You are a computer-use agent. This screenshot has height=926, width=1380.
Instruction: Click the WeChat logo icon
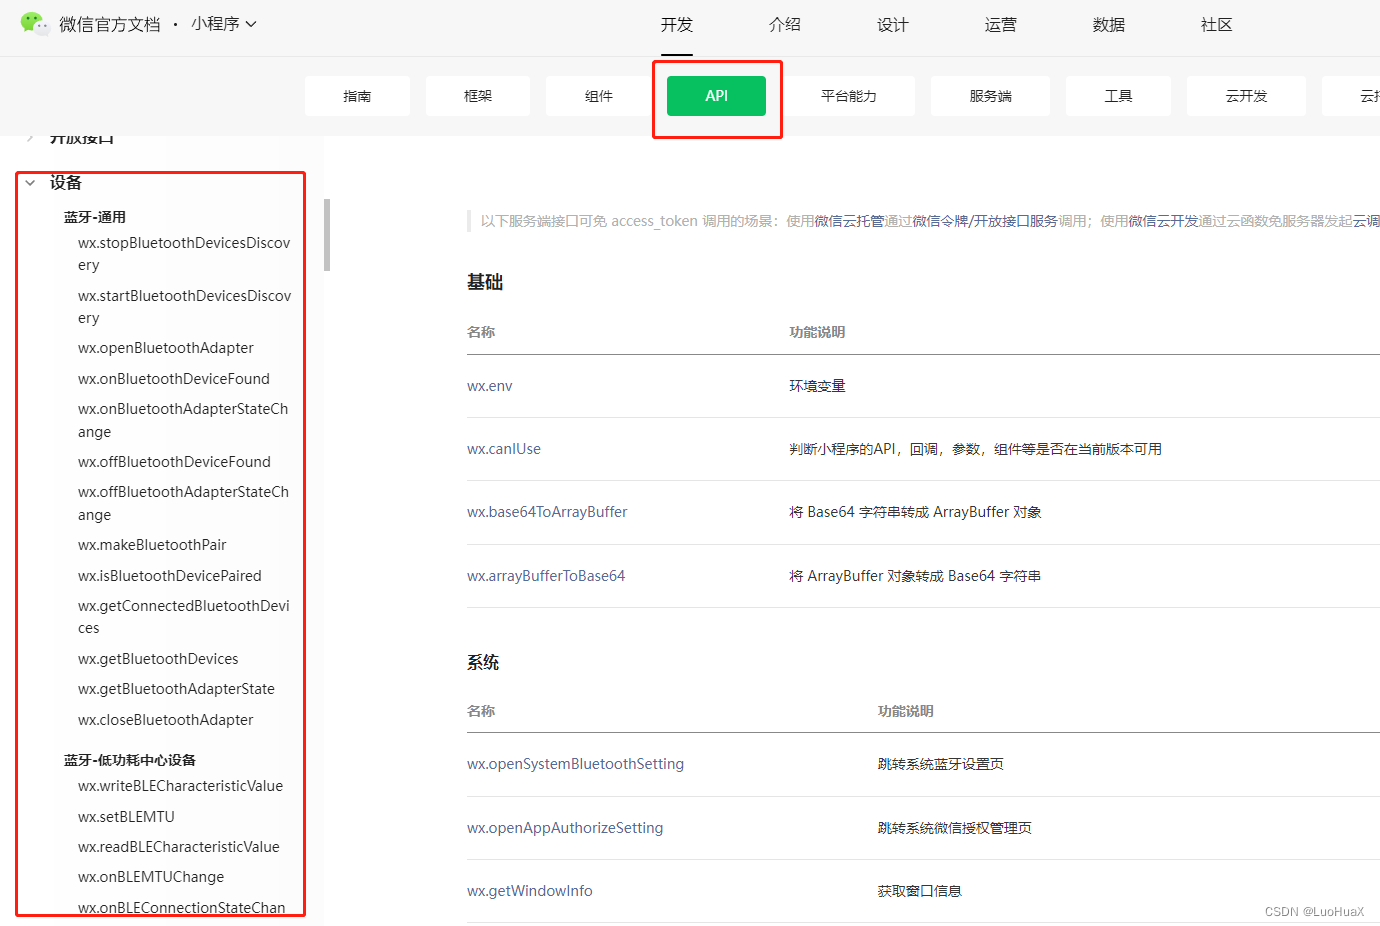34,24
